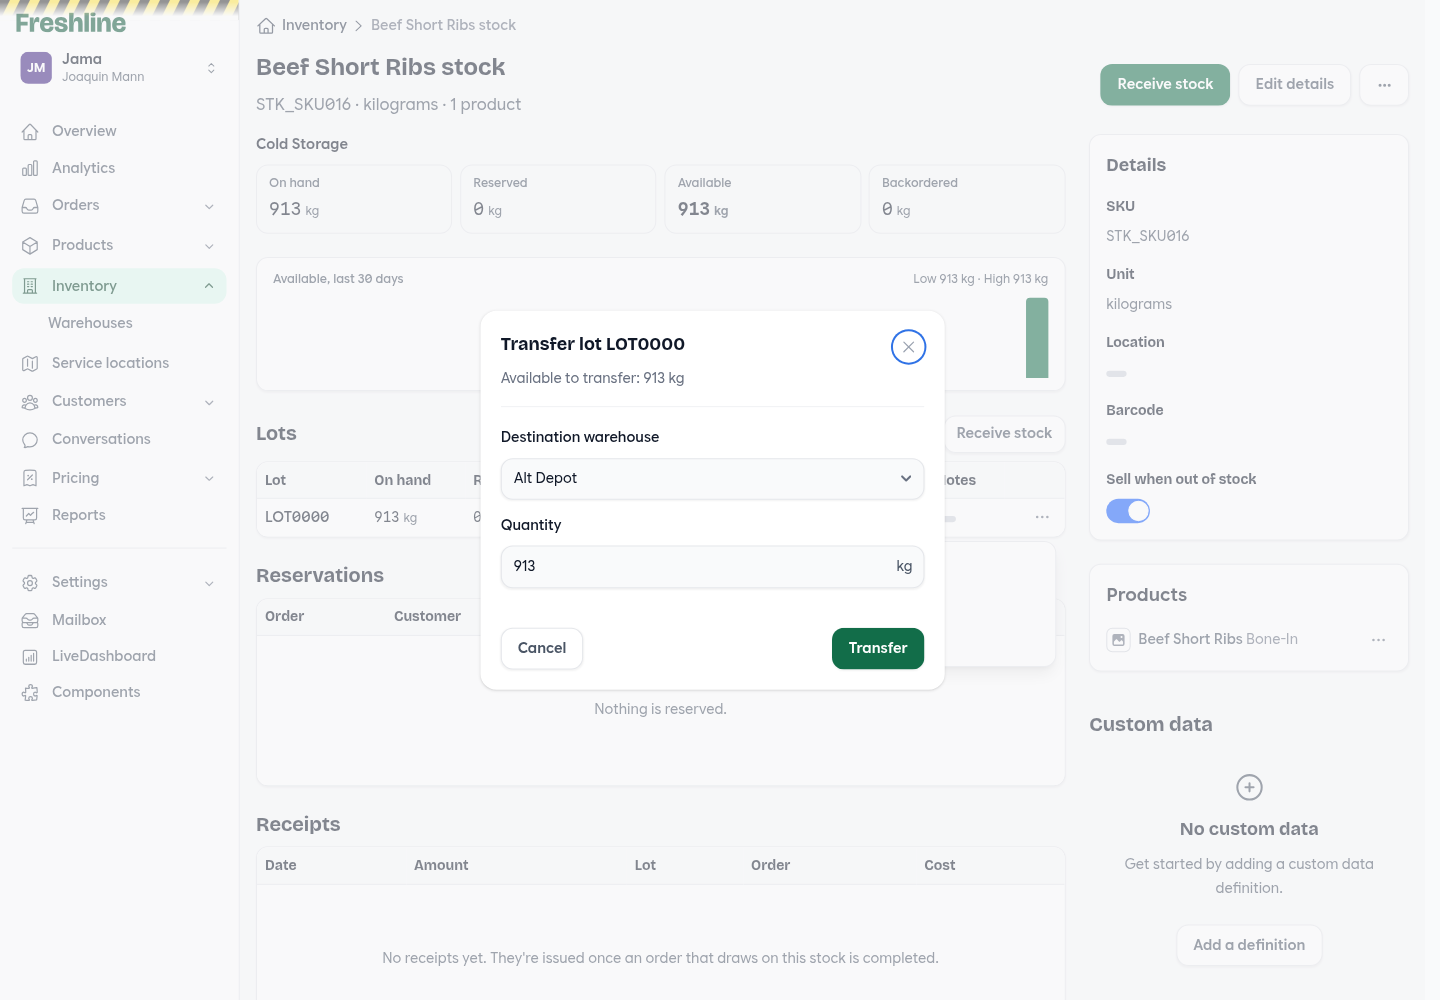
Task: Click the home icon in breadcrumb
Action: click(x=266, y=25)
